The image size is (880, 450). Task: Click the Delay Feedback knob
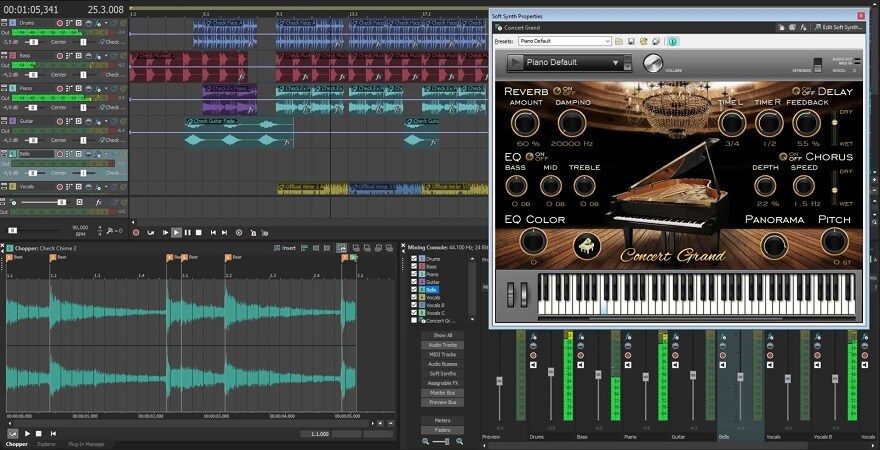click(x=806, y=123)
